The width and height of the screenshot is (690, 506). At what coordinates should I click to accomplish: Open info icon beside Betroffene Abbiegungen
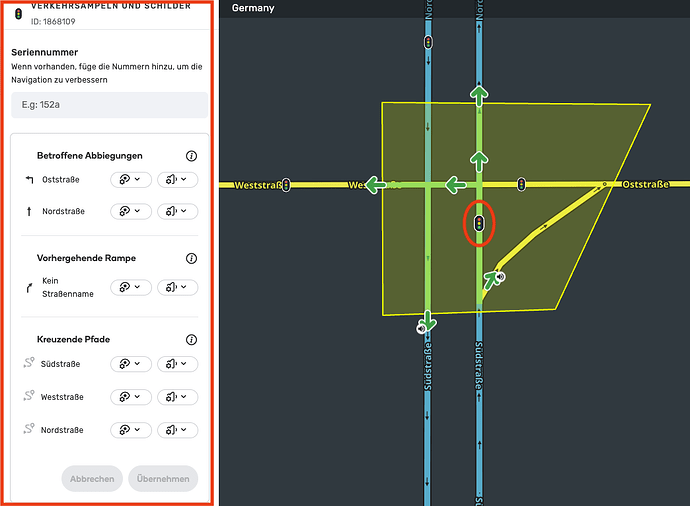(191, 156)
